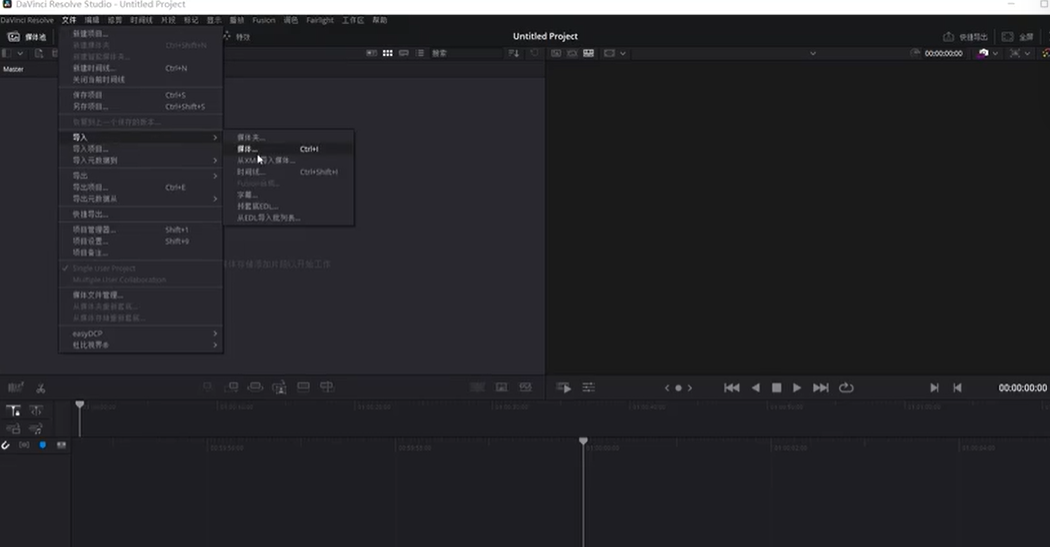This screenshot has width=1050, height=547.
Task: Click the jog wheel dot control
Action: 678,388
